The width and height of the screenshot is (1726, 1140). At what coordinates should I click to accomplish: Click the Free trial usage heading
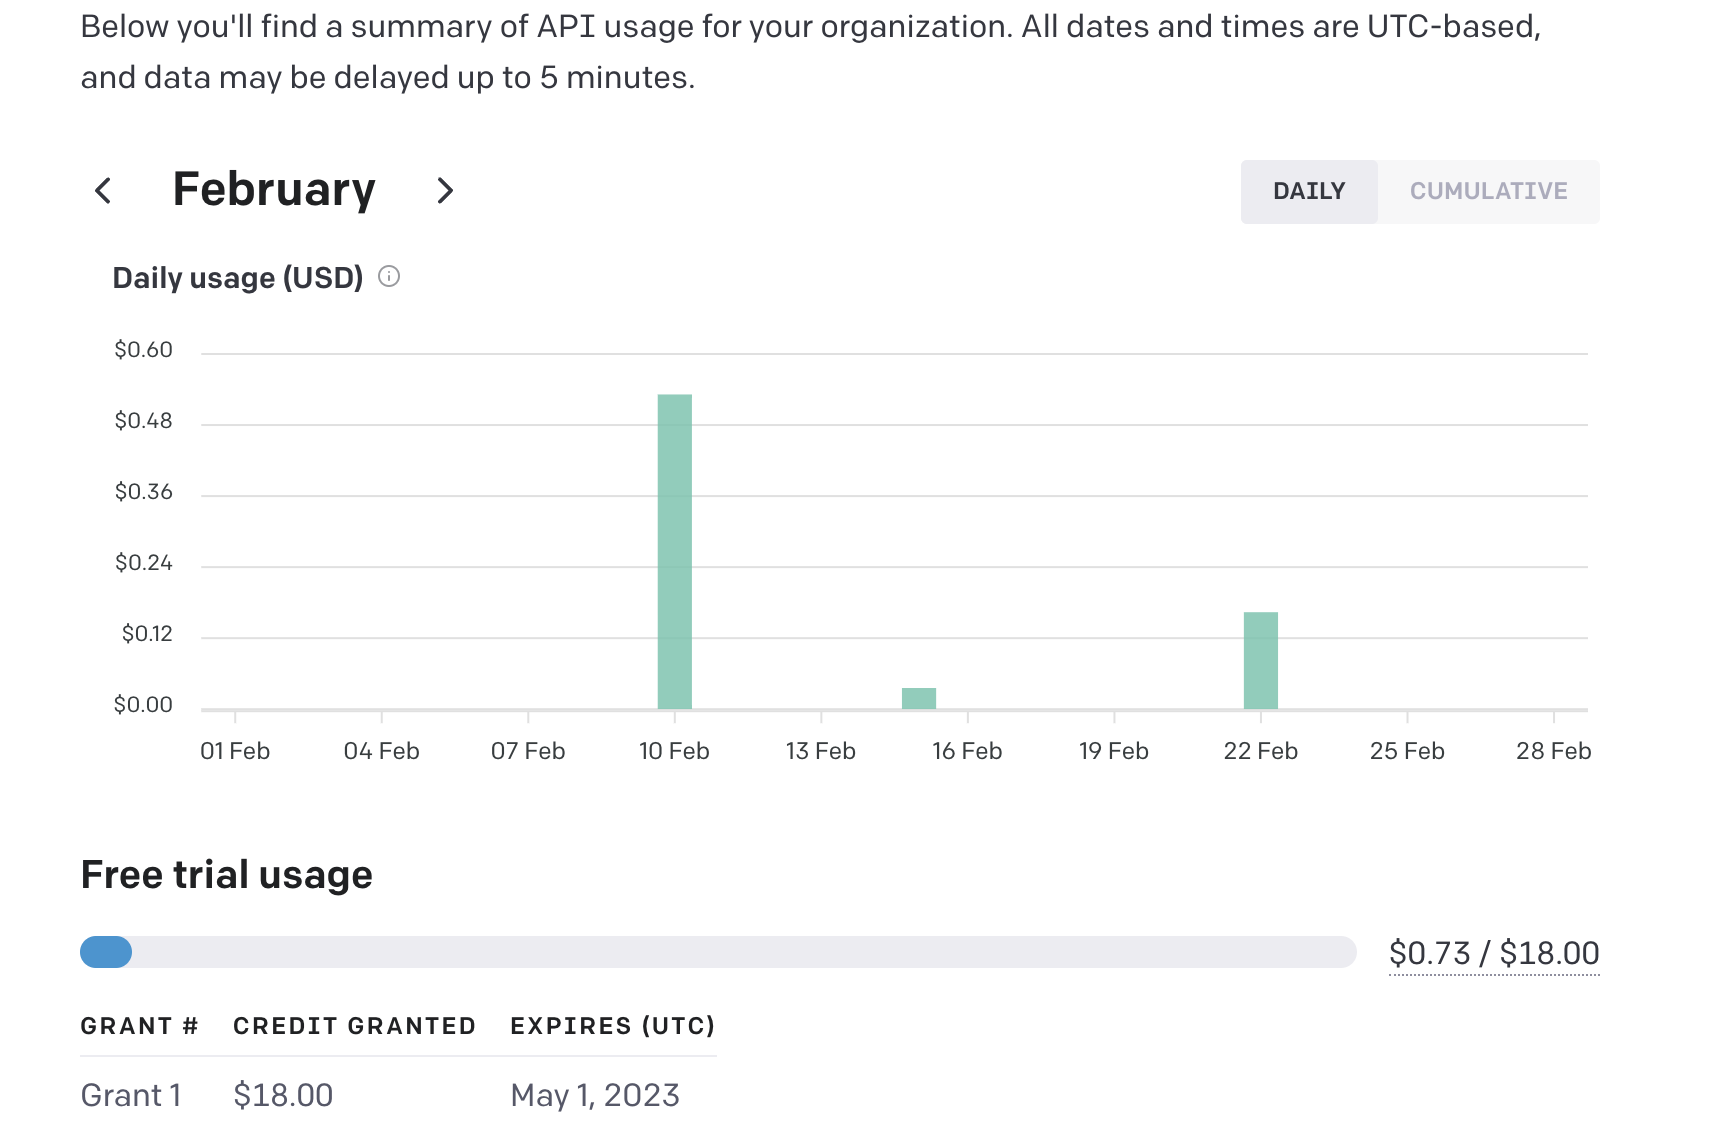point(226,874)
